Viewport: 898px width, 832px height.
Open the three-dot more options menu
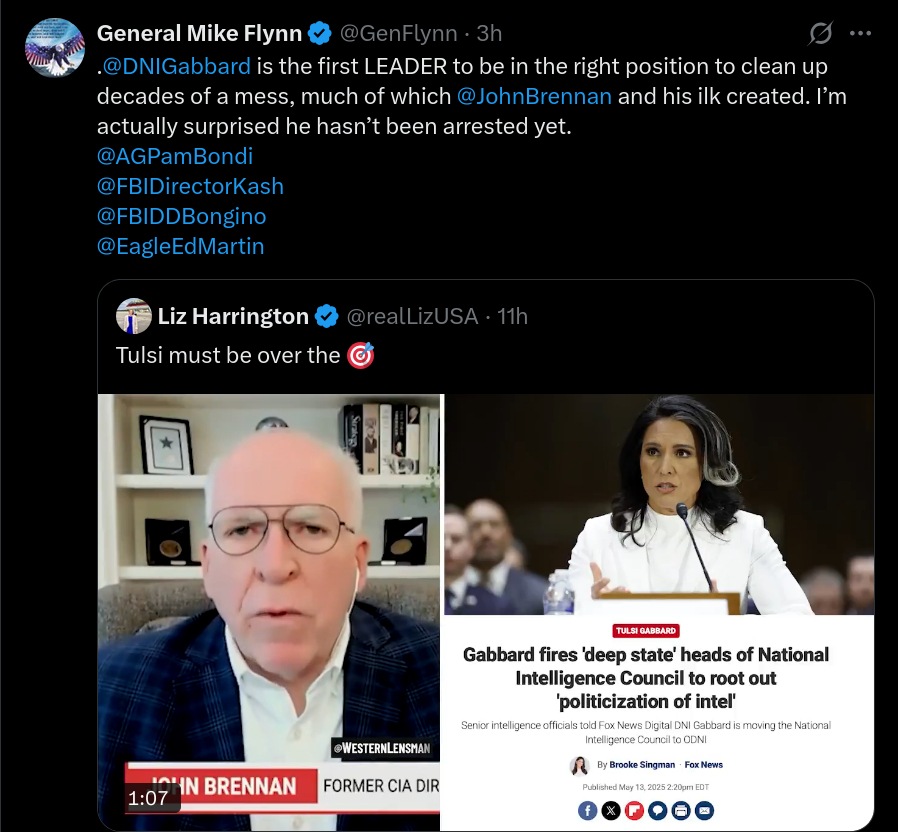pos(860,33)
